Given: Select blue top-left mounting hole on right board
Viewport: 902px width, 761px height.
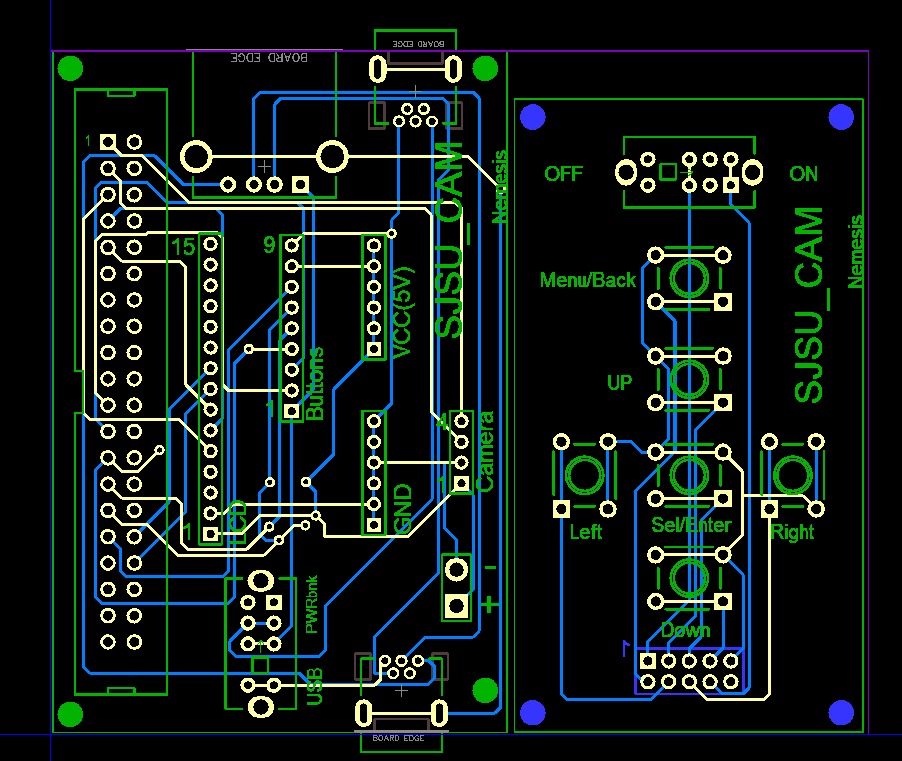Looking at the screenshot, I should (x=533, y=117).
